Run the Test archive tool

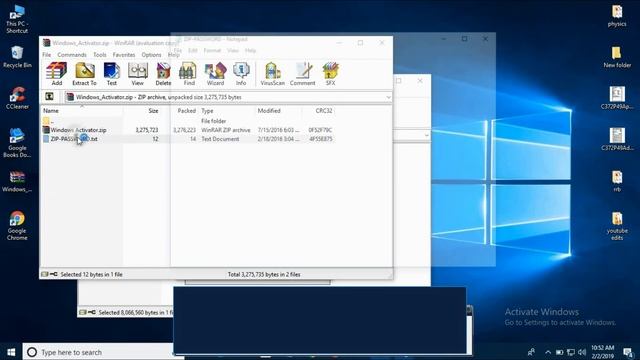[x=112, y=74]
